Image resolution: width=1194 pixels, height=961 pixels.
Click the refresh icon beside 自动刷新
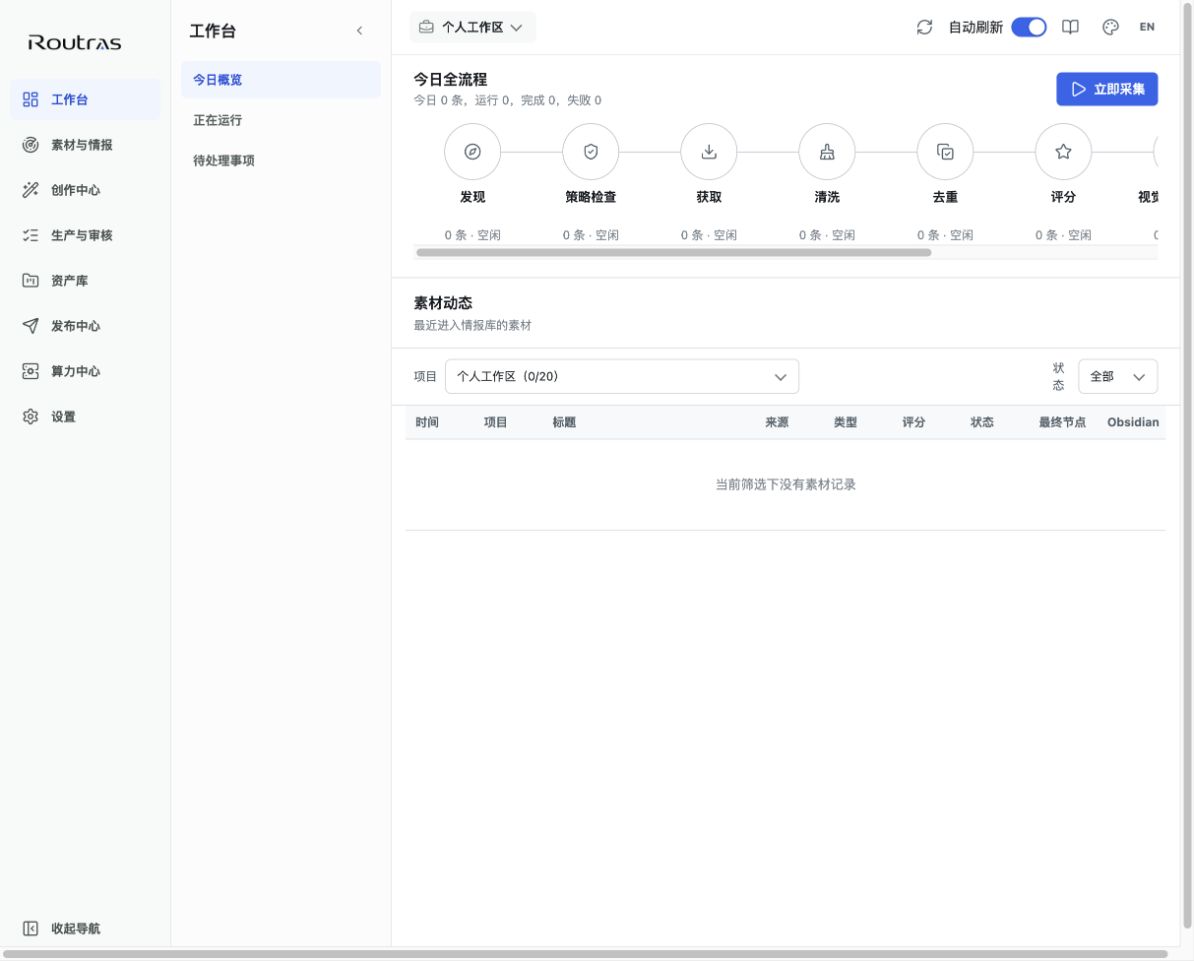click(x=924, y=27)
